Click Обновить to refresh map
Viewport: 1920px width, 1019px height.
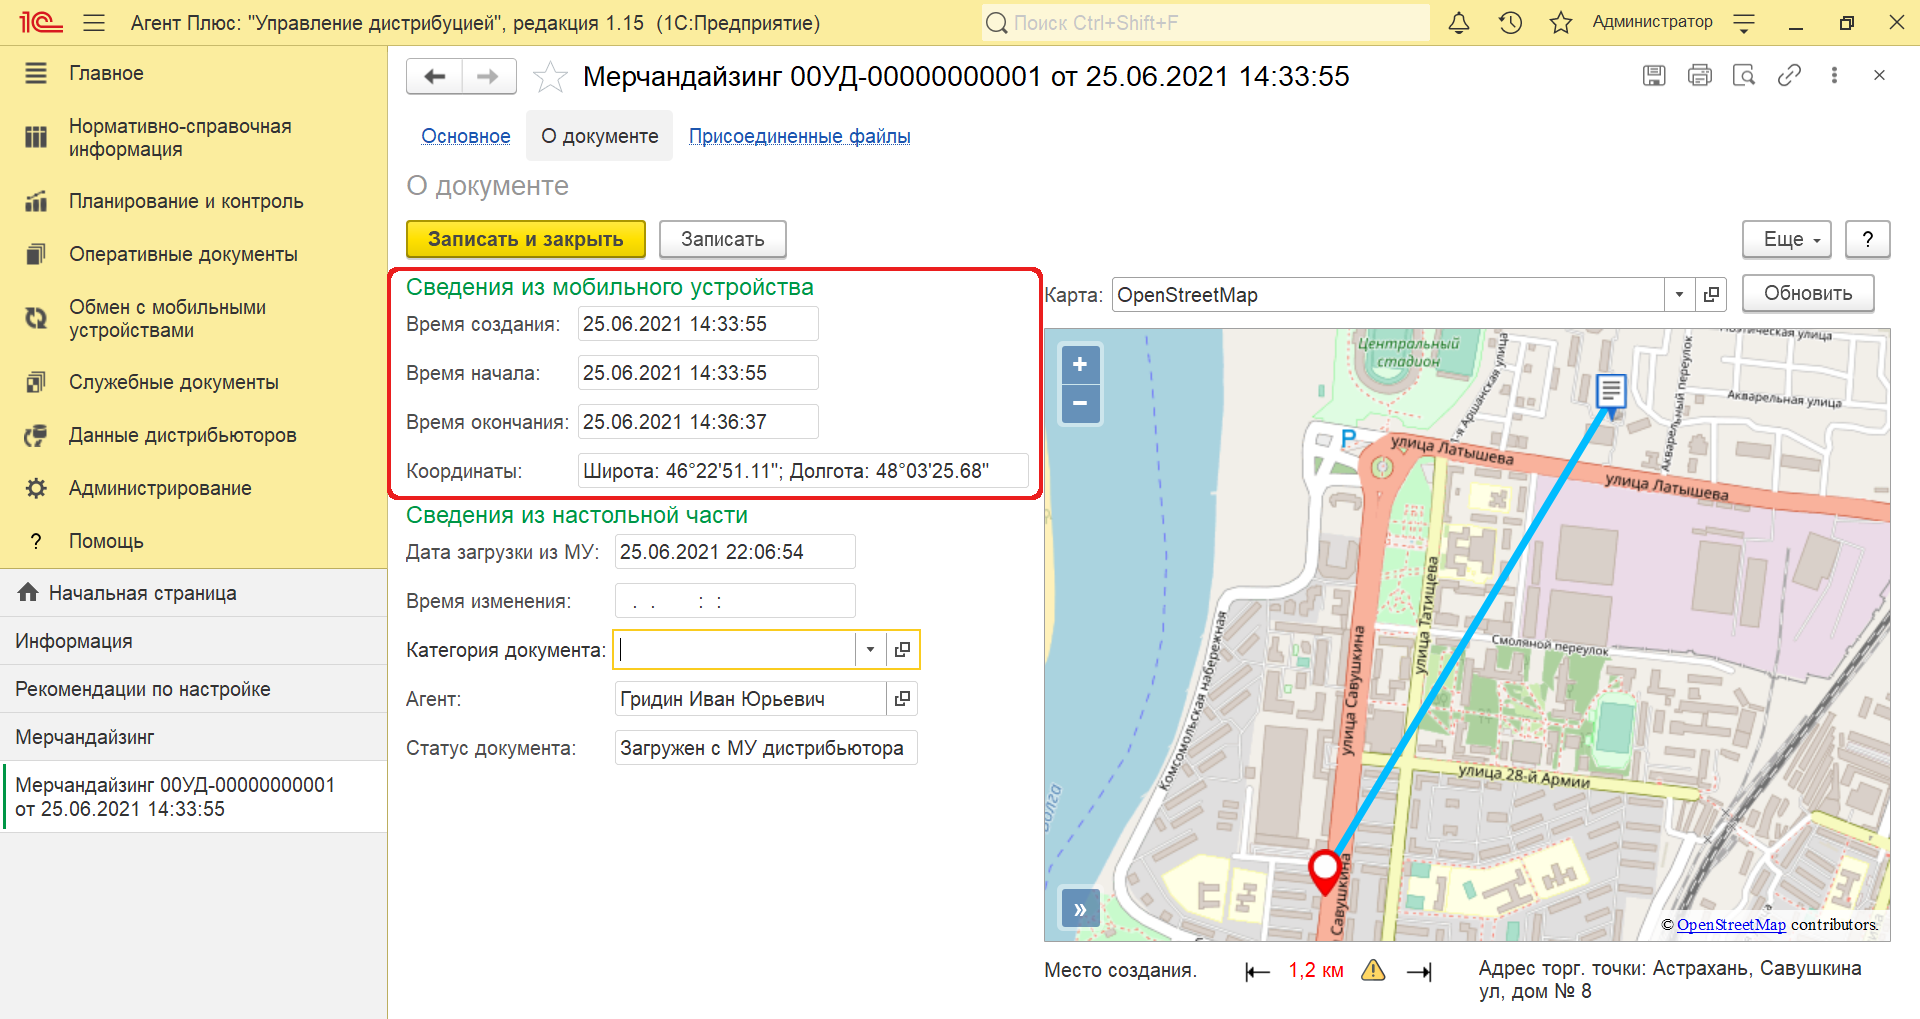(x=1808, y=293)
